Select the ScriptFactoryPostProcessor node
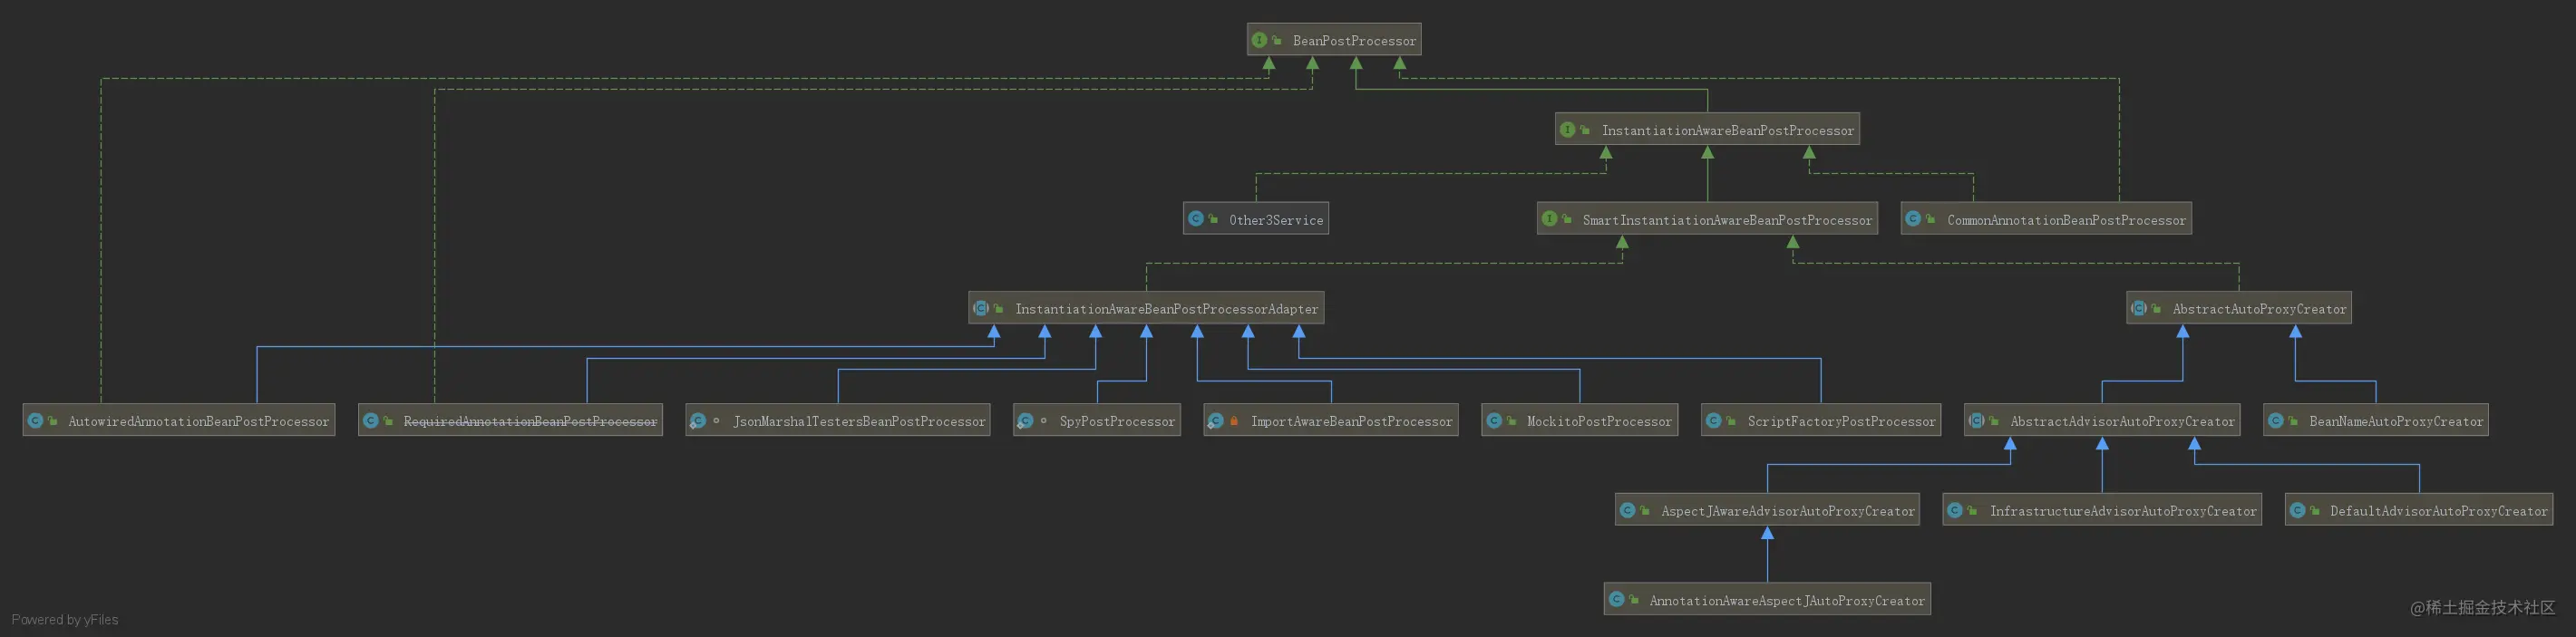This screenshot has height=637, width=2576. tap(1821, 420)
